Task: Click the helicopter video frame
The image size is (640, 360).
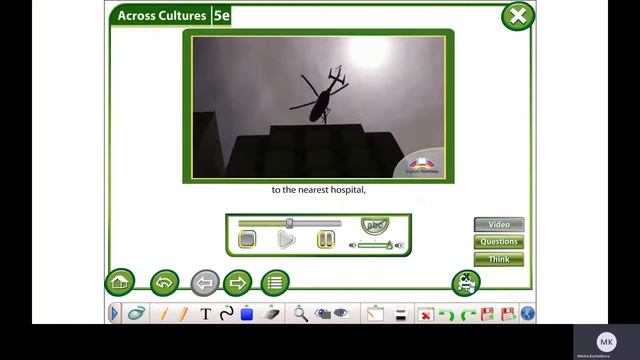Action: click(x=318, y=107)
